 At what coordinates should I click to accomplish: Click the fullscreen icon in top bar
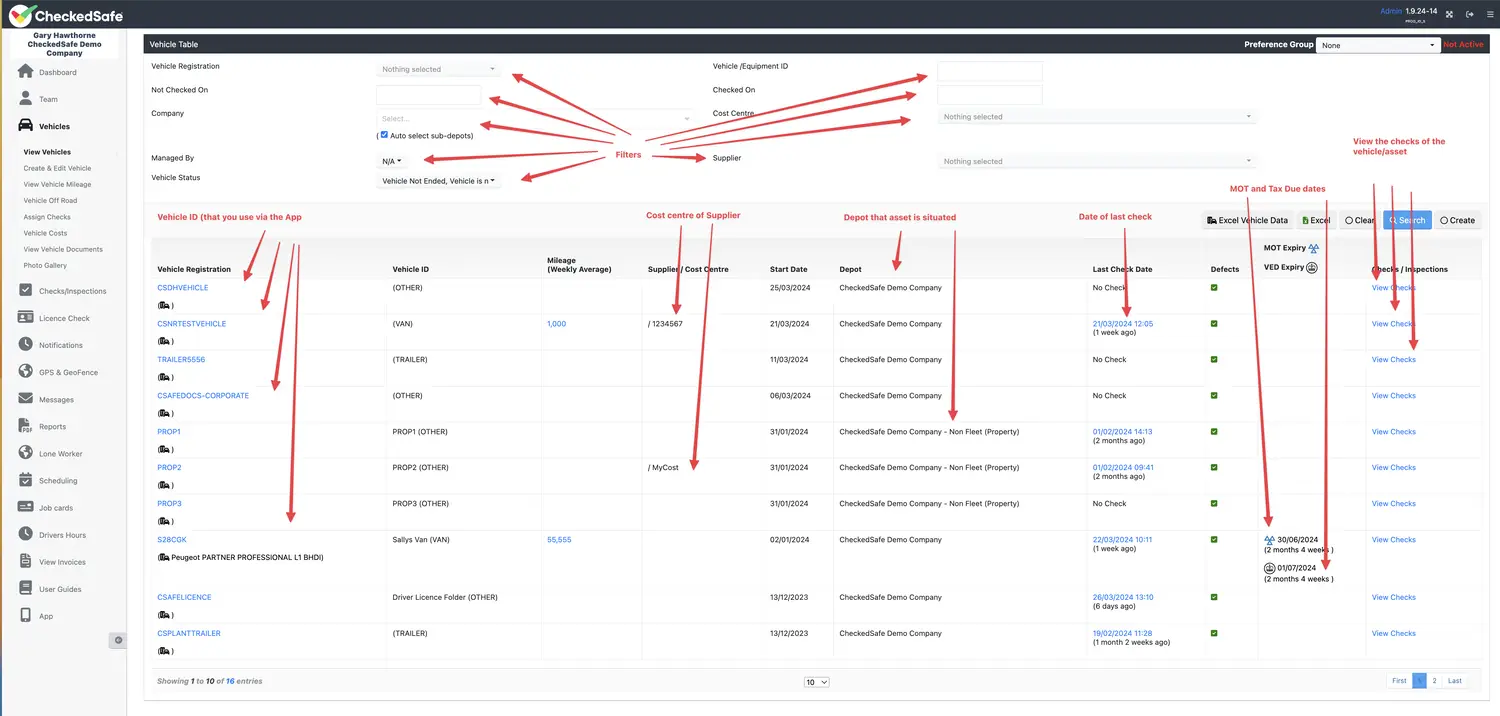(x=1449, y=14)
